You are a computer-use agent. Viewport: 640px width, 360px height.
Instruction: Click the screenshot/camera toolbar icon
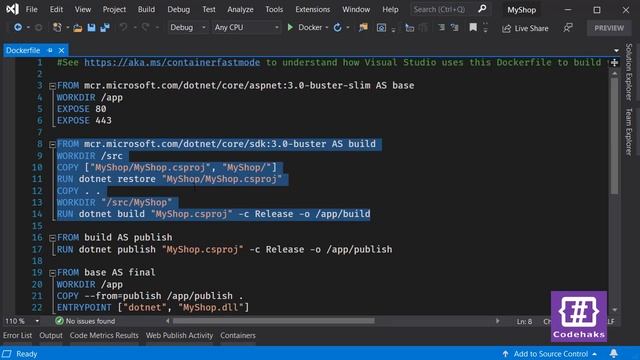[381, 28]
